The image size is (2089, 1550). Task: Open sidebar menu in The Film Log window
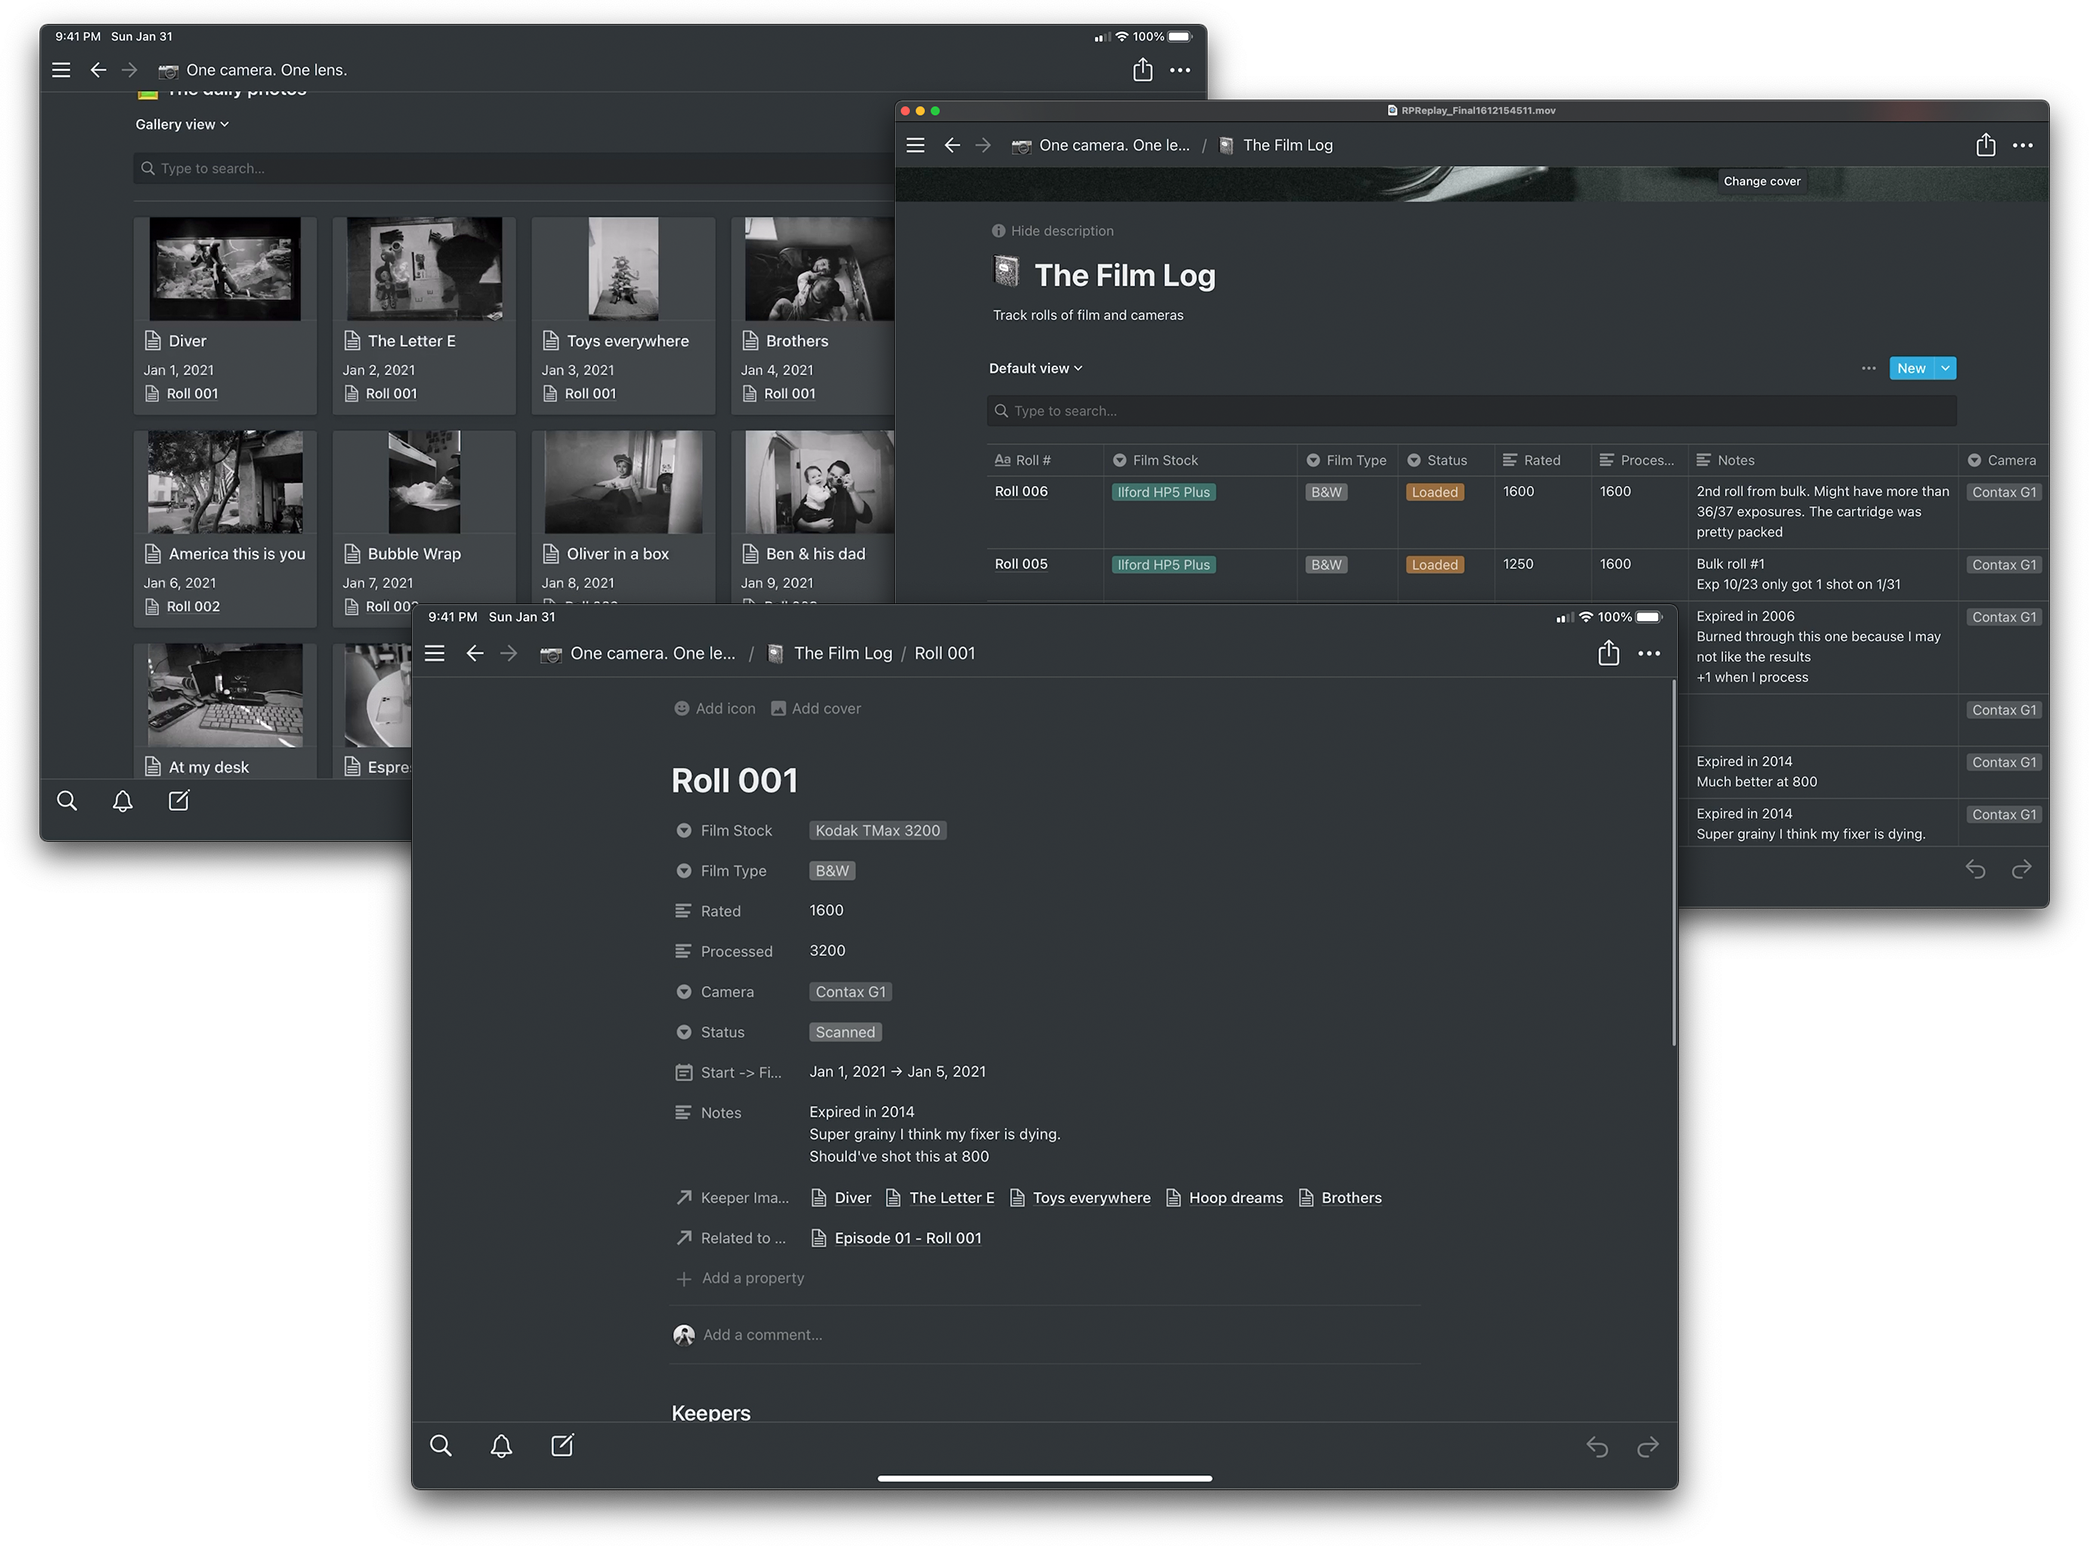tap(915, 145)
